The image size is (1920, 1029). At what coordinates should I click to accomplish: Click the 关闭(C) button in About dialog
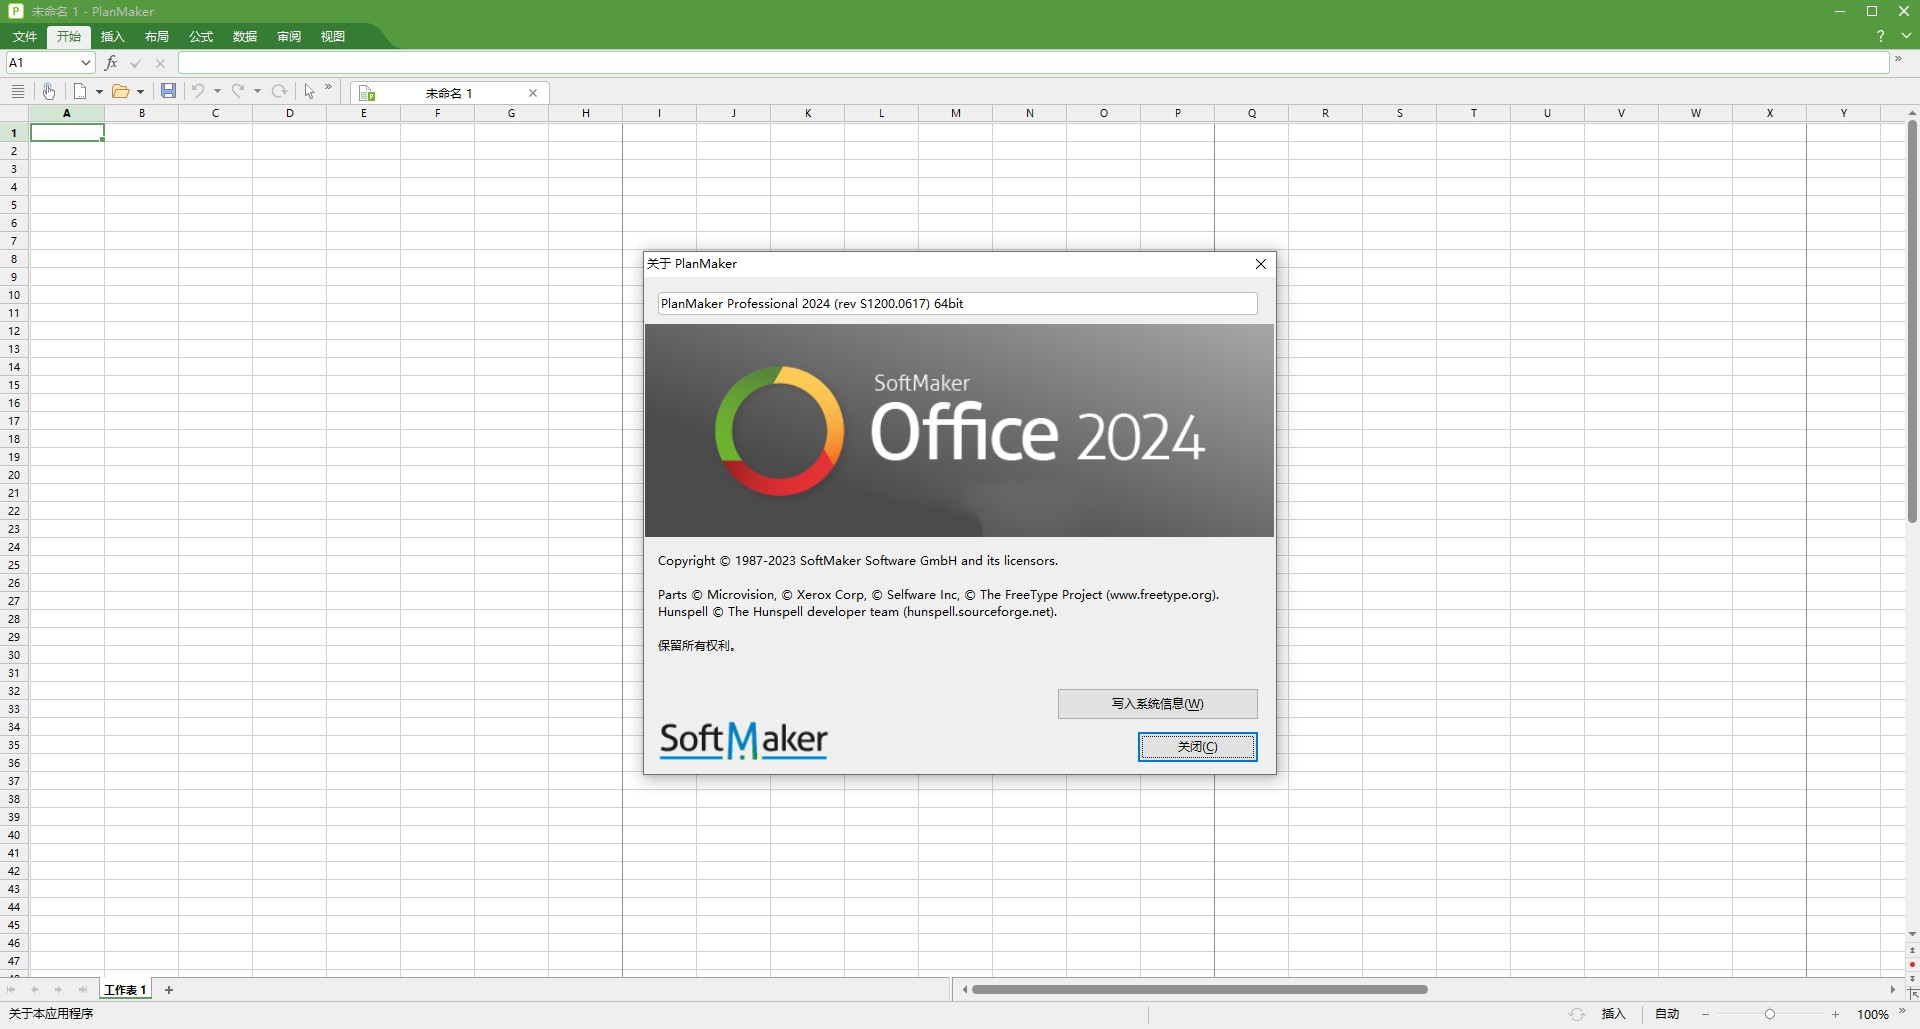(x=1197, y=747)
